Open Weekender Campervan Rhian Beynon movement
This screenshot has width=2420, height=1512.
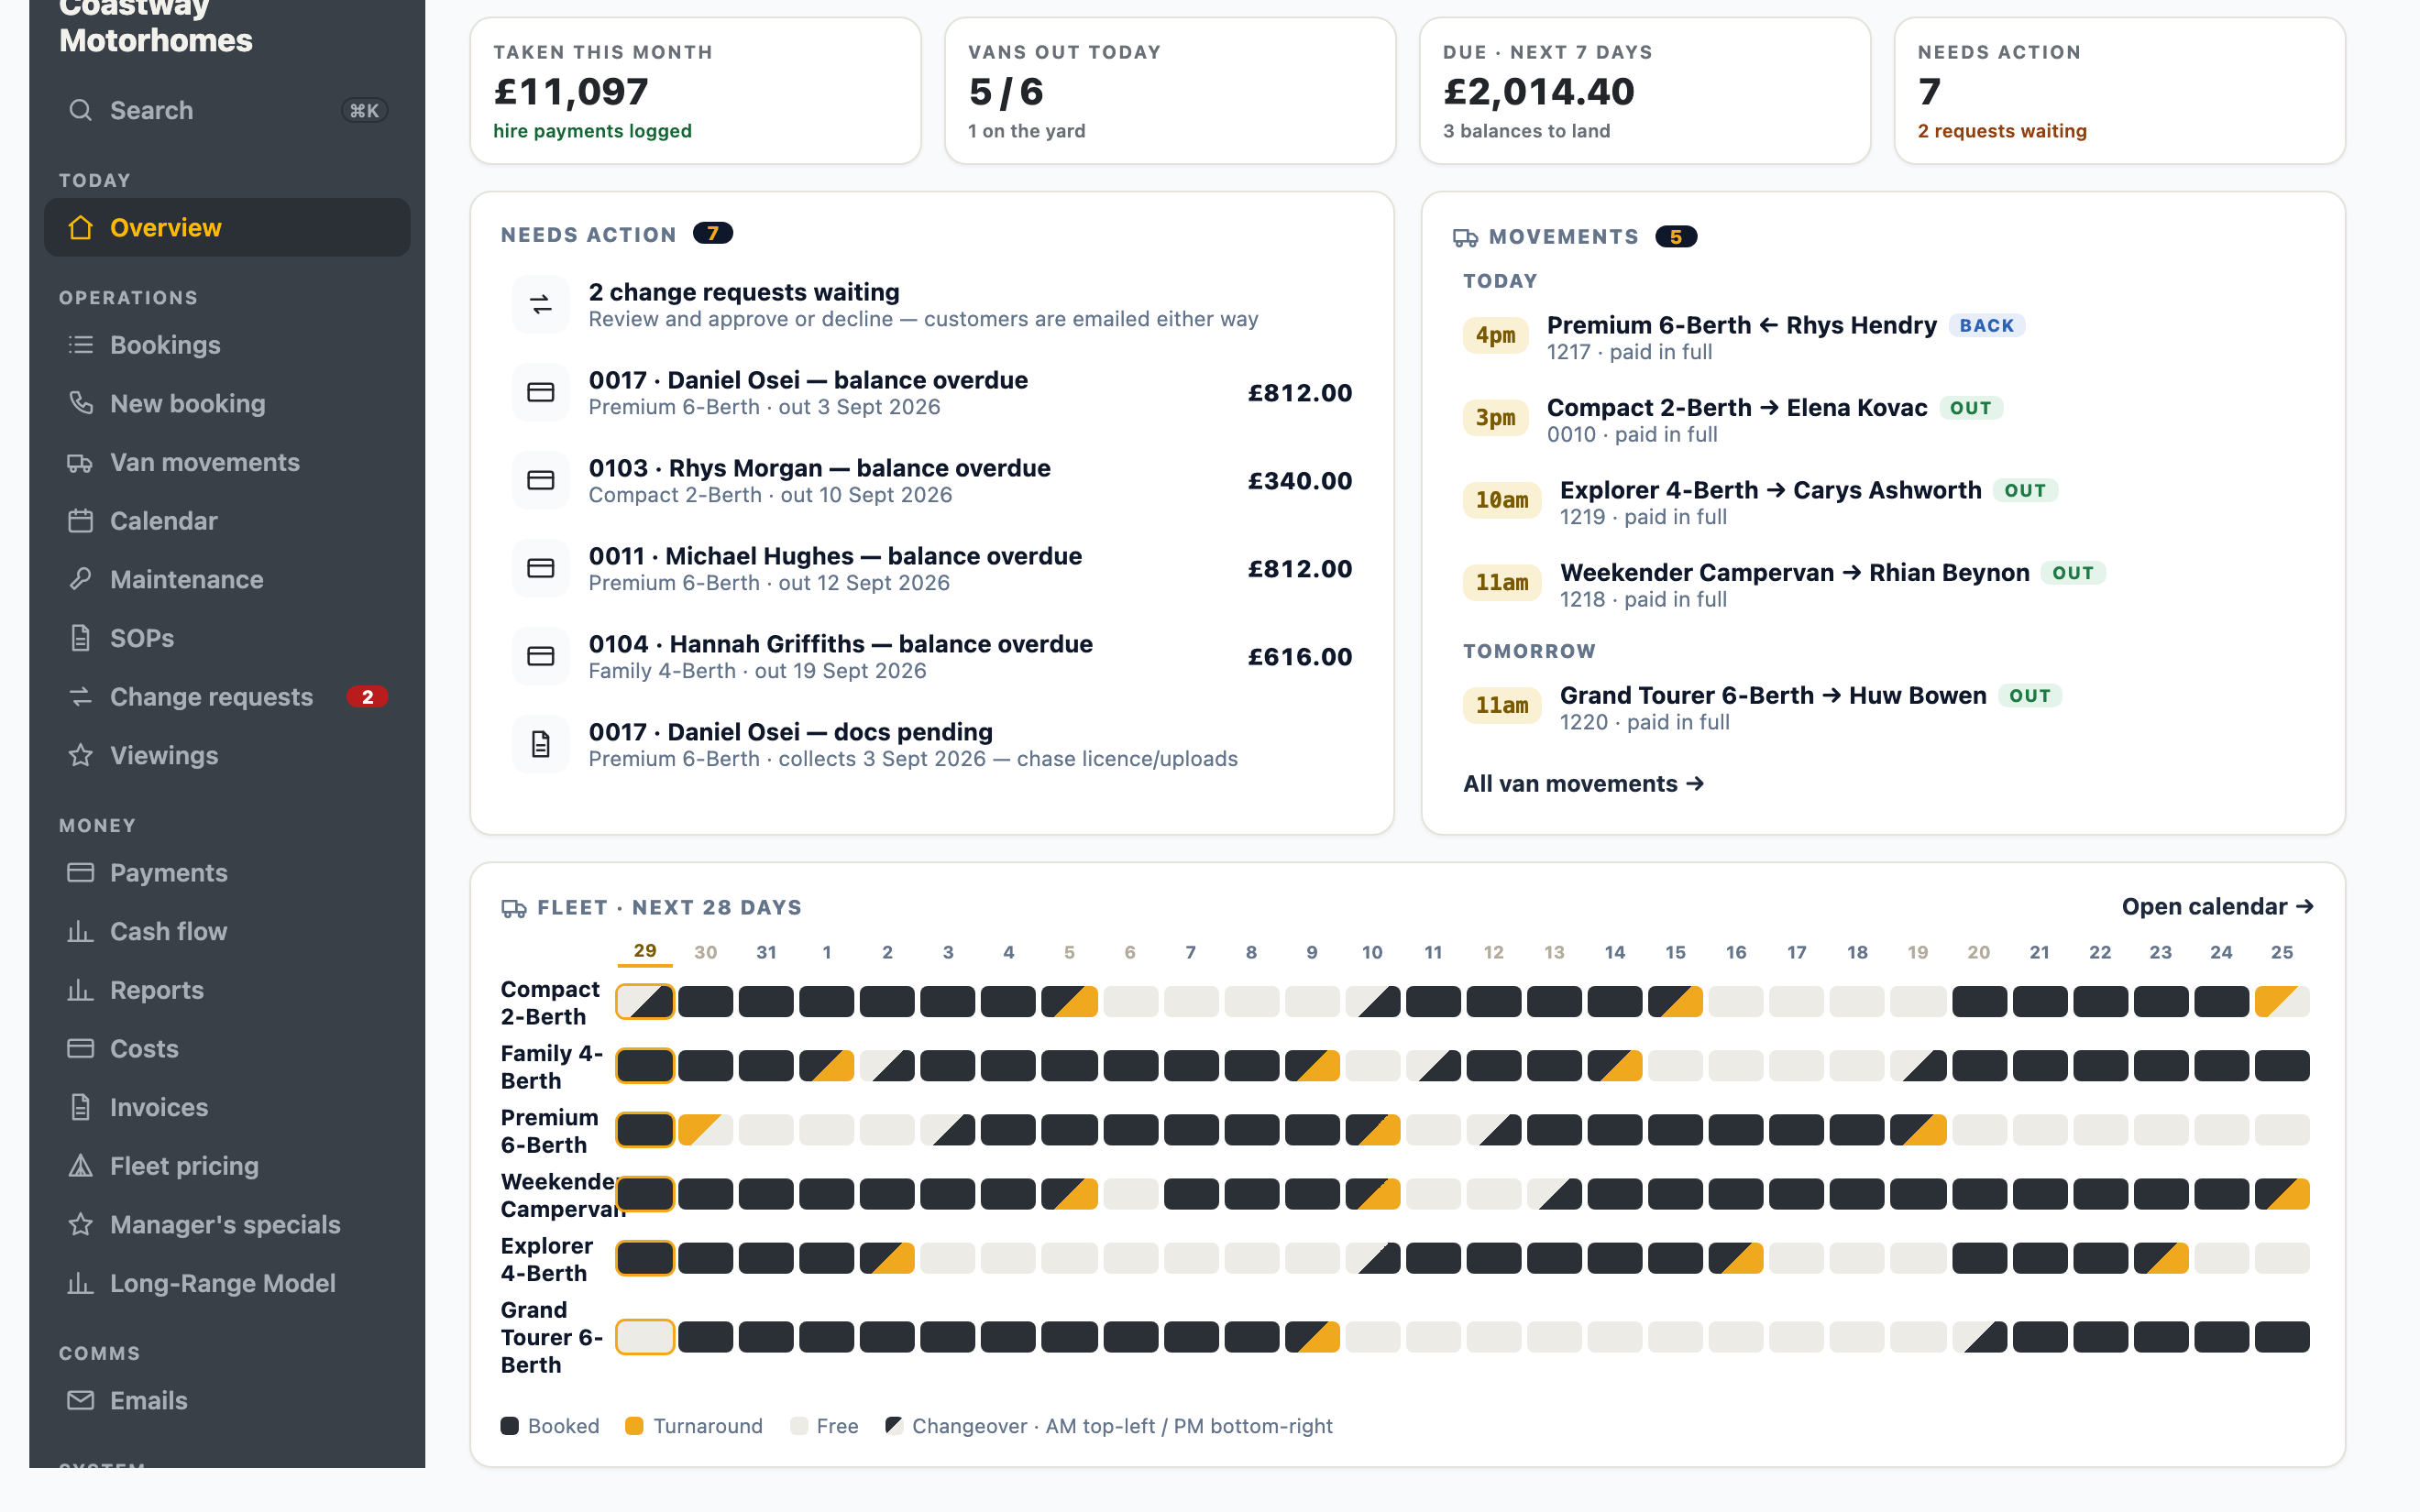pyautogui.click(x=1882, y=585)
